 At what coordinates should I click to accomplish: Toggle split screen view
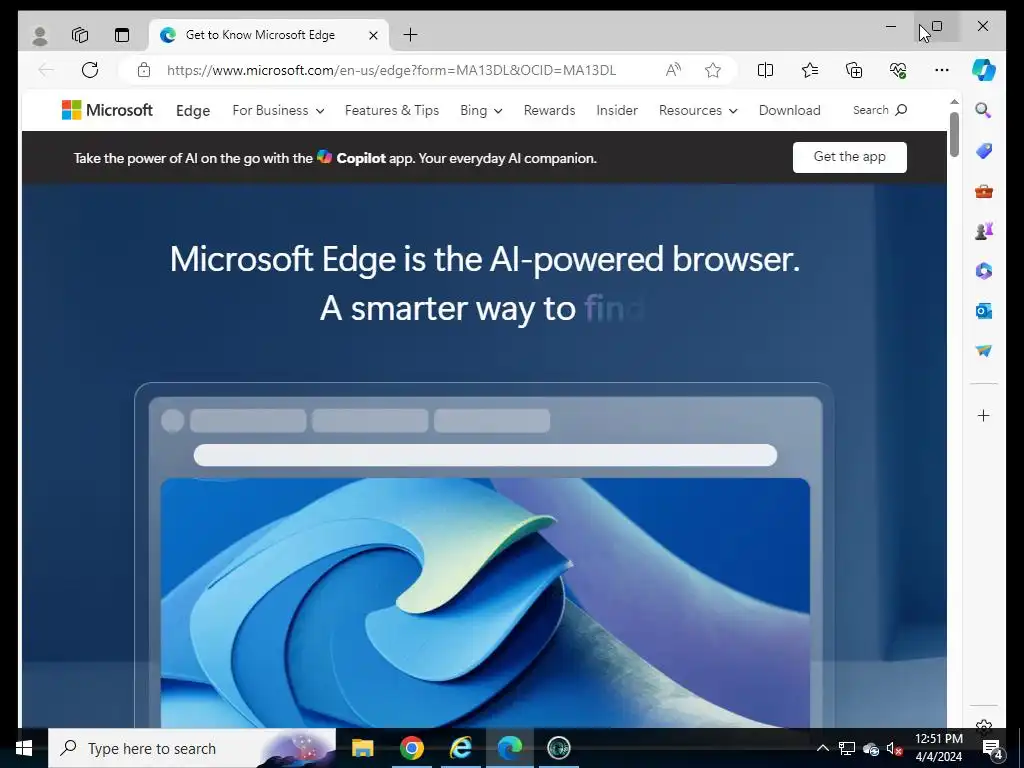click(765, 70)
